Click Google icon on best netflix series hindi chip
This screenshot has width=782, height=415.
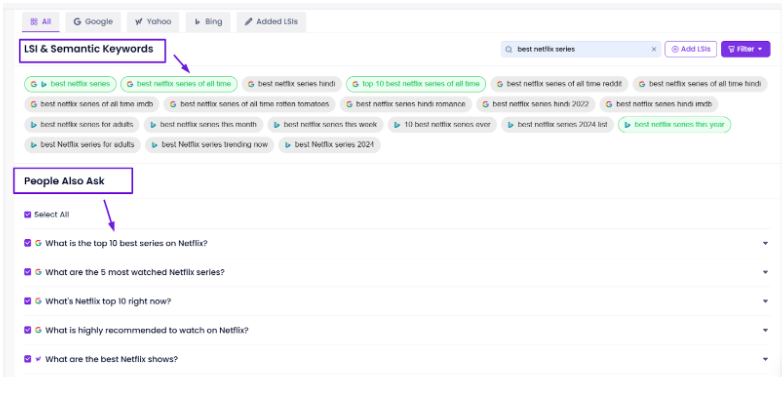[251, 84]
